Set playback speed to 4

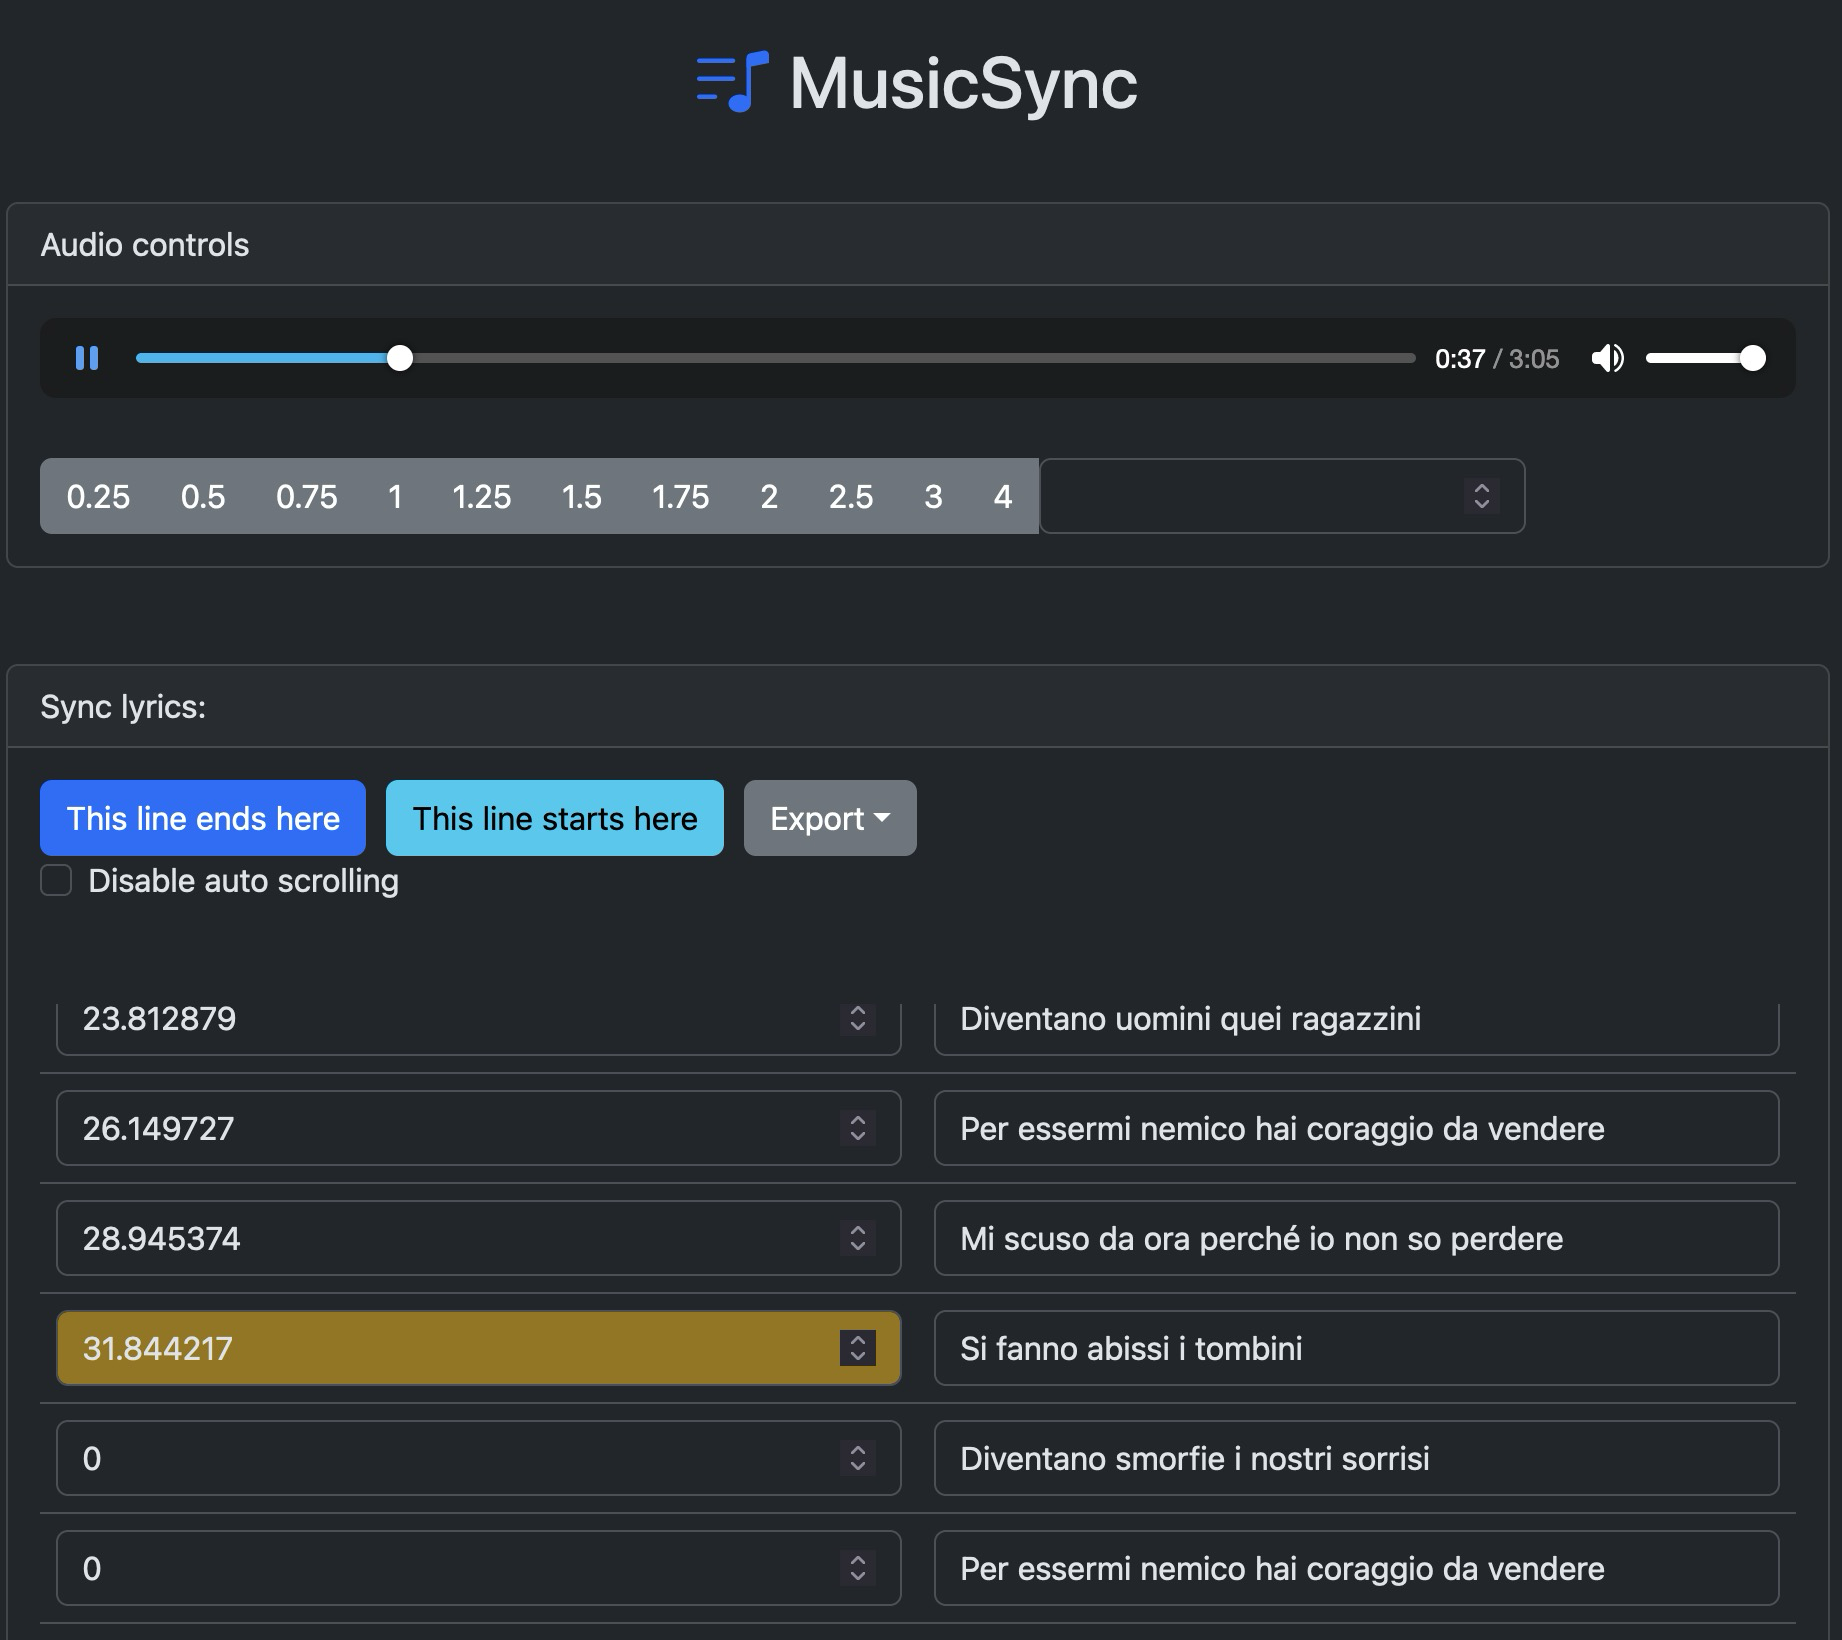click(1003, 496)
